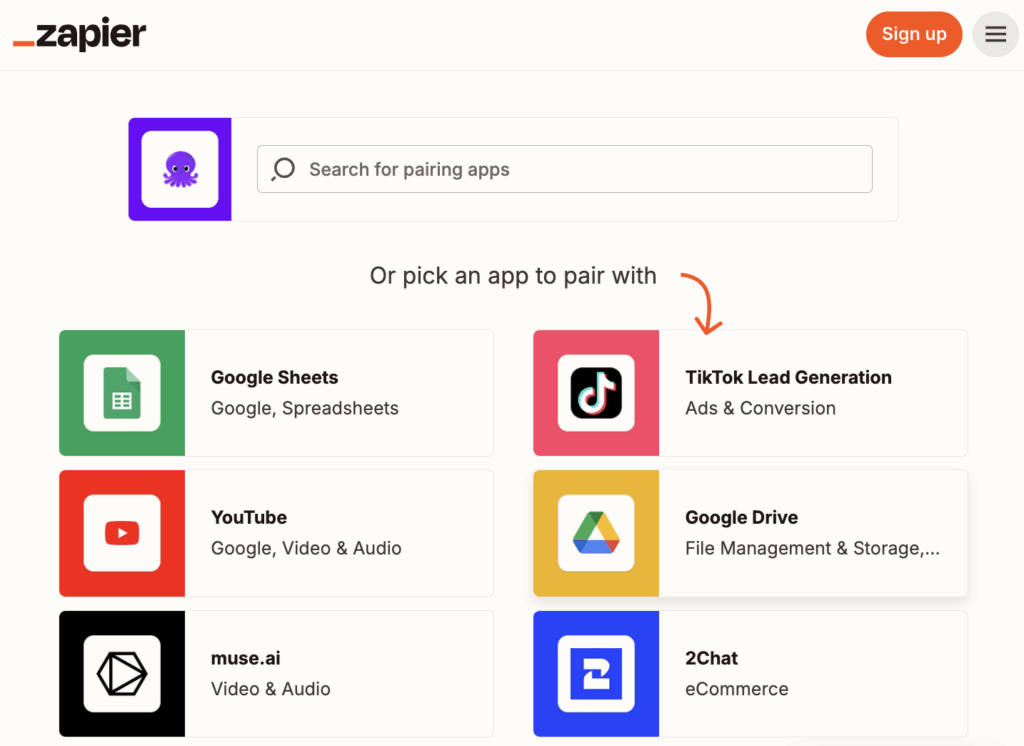
Task: Click the 'Video & Audio' text under muse.ai
Action: pos(270,689)
